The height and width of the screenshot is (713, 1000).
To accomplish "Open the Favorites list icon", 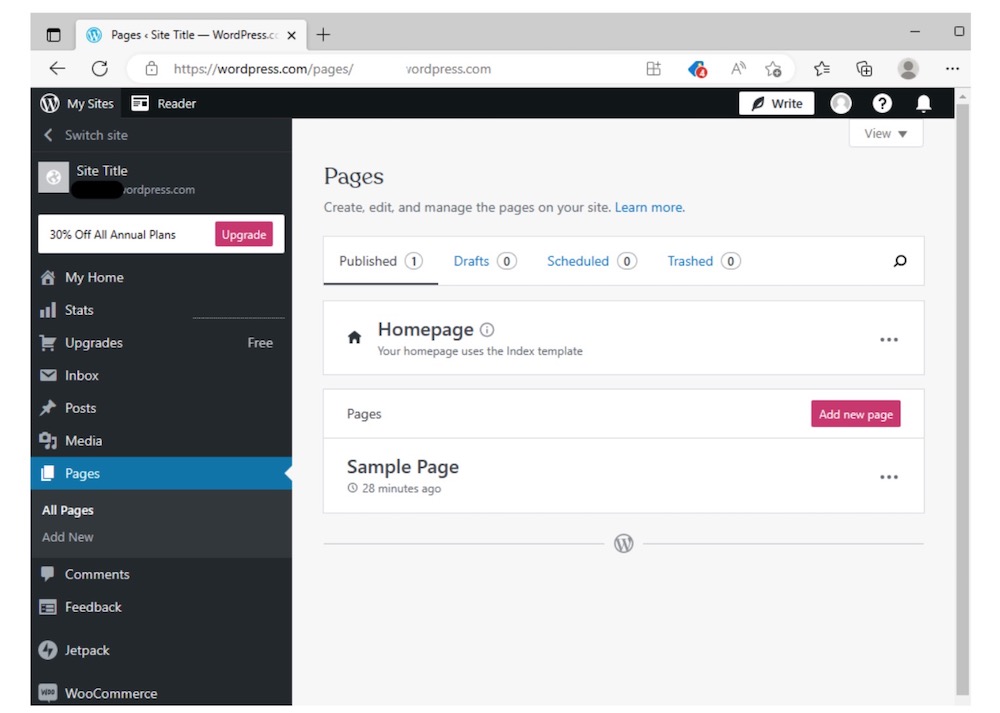I will click(822, 69).
